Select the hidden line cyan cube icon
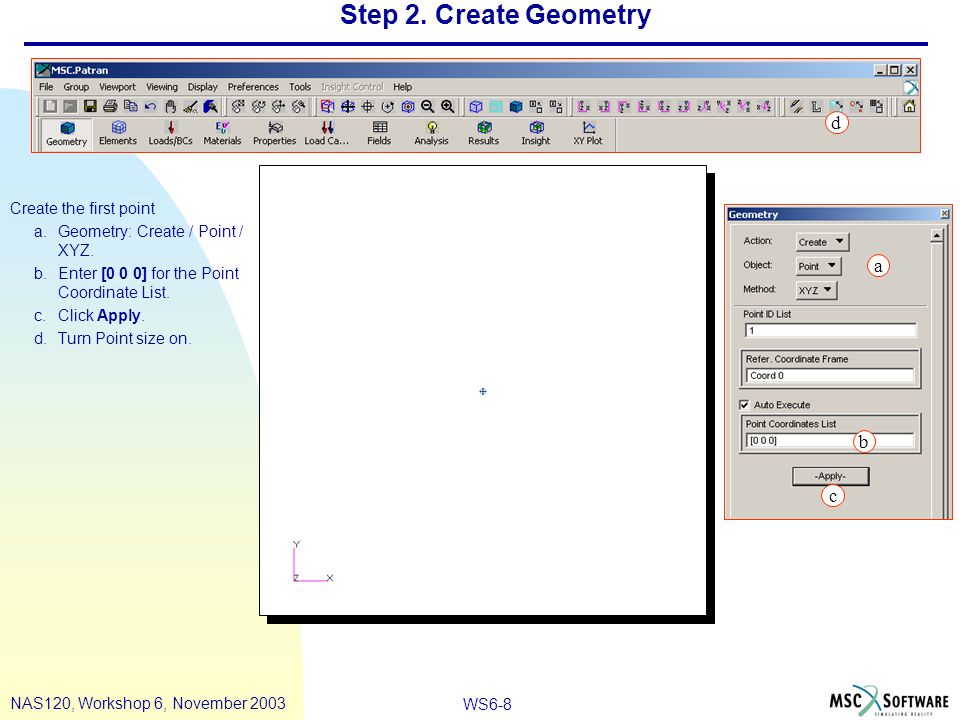The height and width of the screenshot is (720, 960). [x=496, y=107]
